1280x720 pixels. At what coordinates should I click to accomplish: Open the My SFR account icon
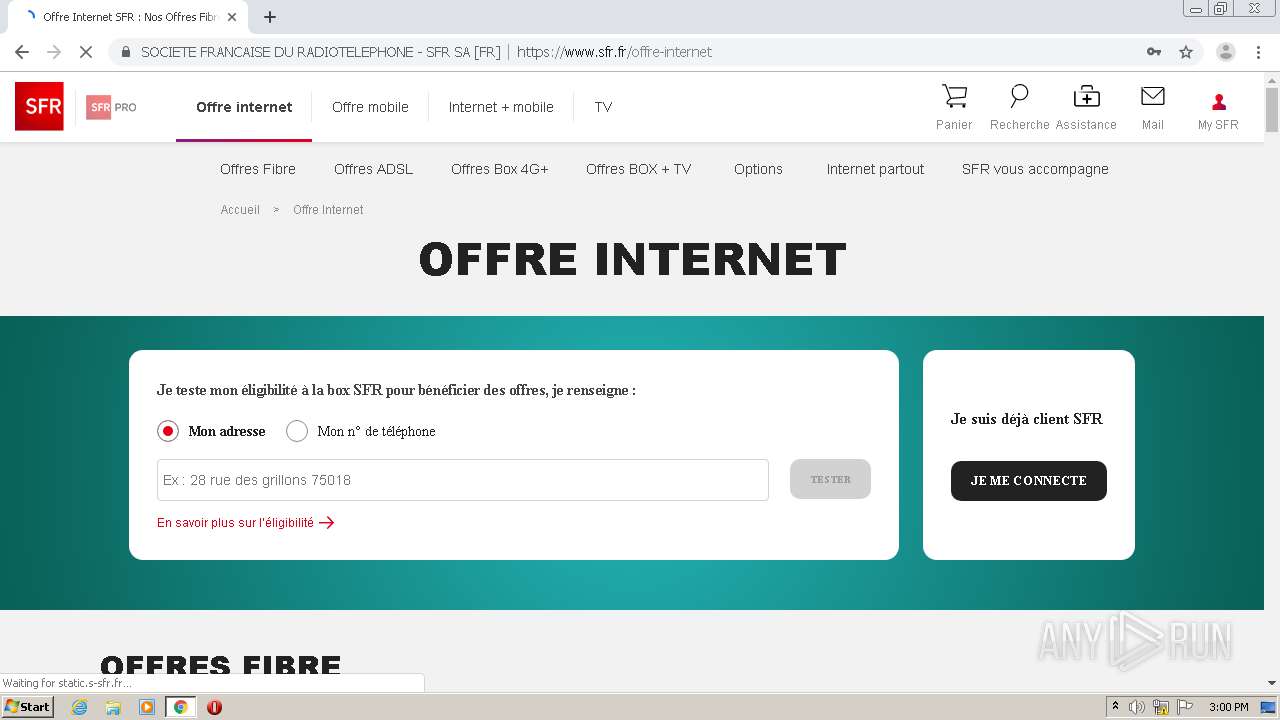[1218, 101]
